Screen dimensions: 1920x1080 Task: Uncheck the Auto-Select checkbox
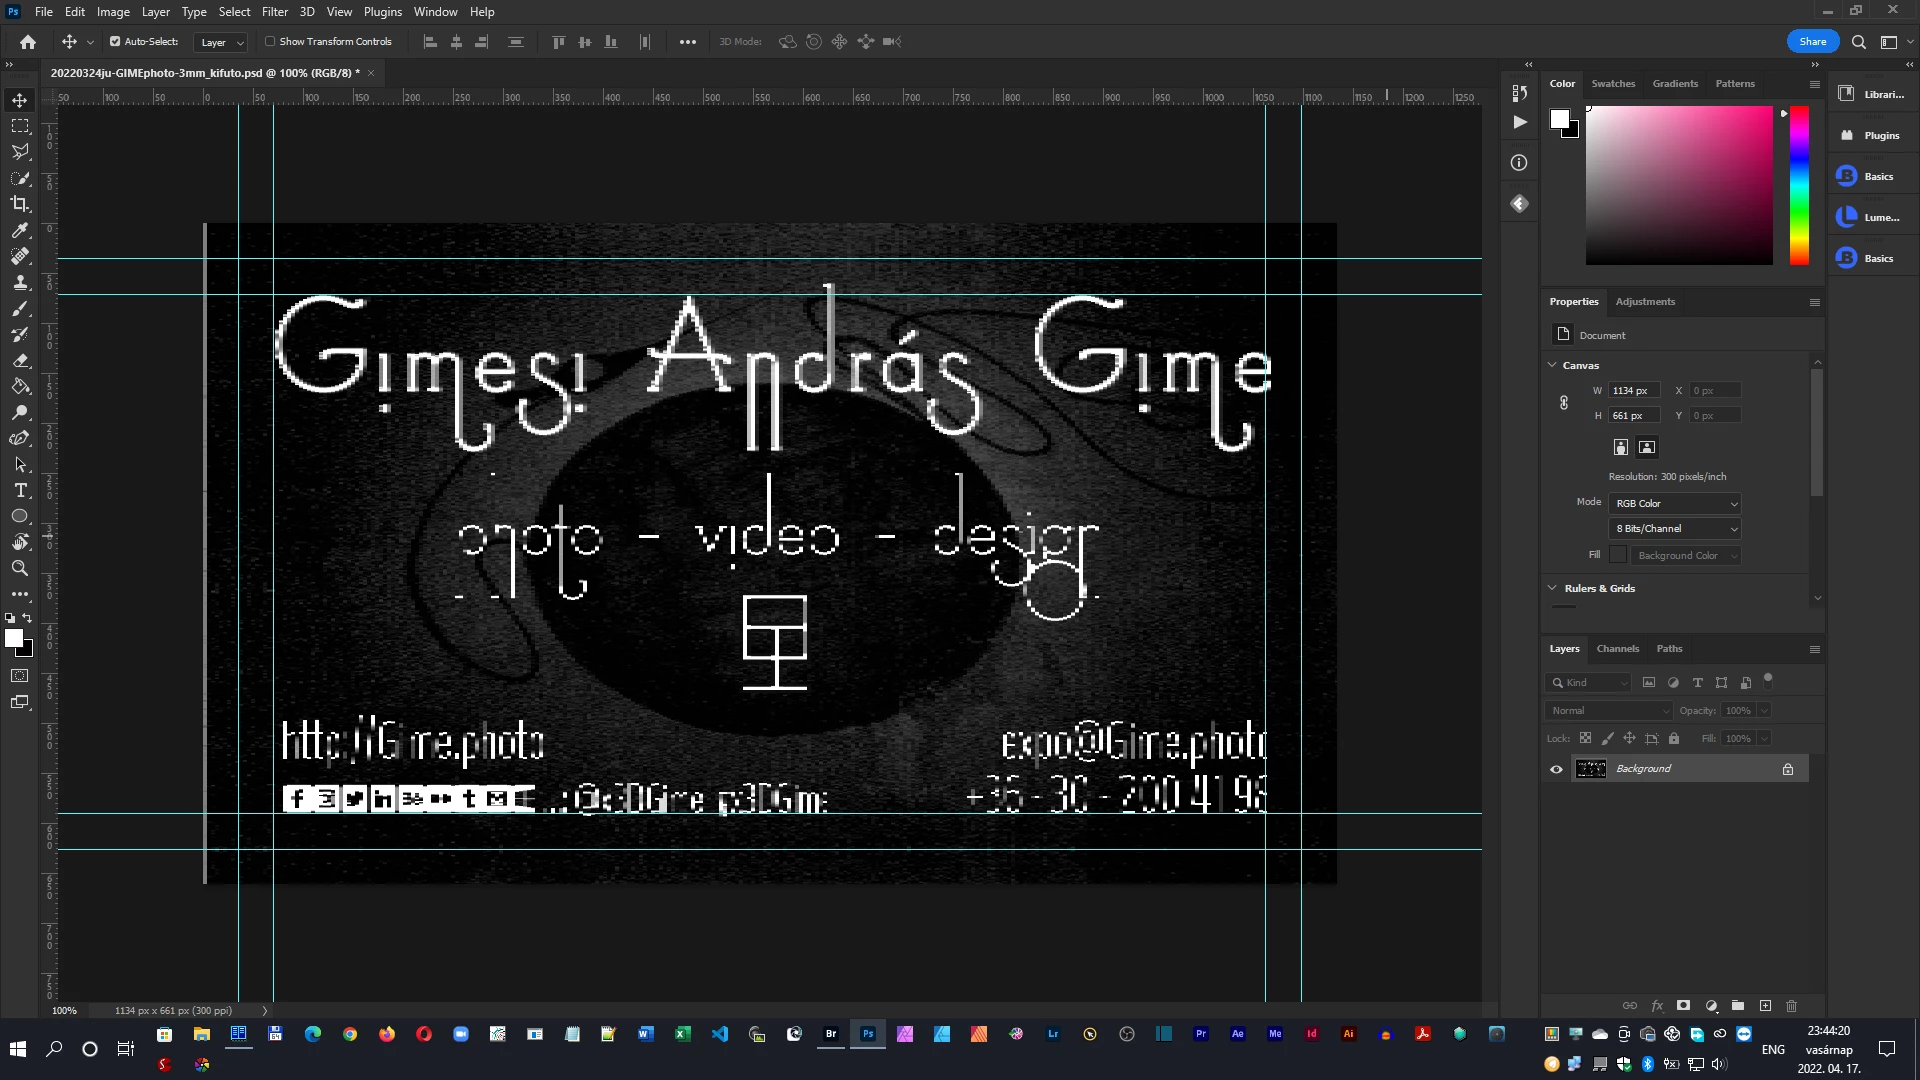(115, 42)
